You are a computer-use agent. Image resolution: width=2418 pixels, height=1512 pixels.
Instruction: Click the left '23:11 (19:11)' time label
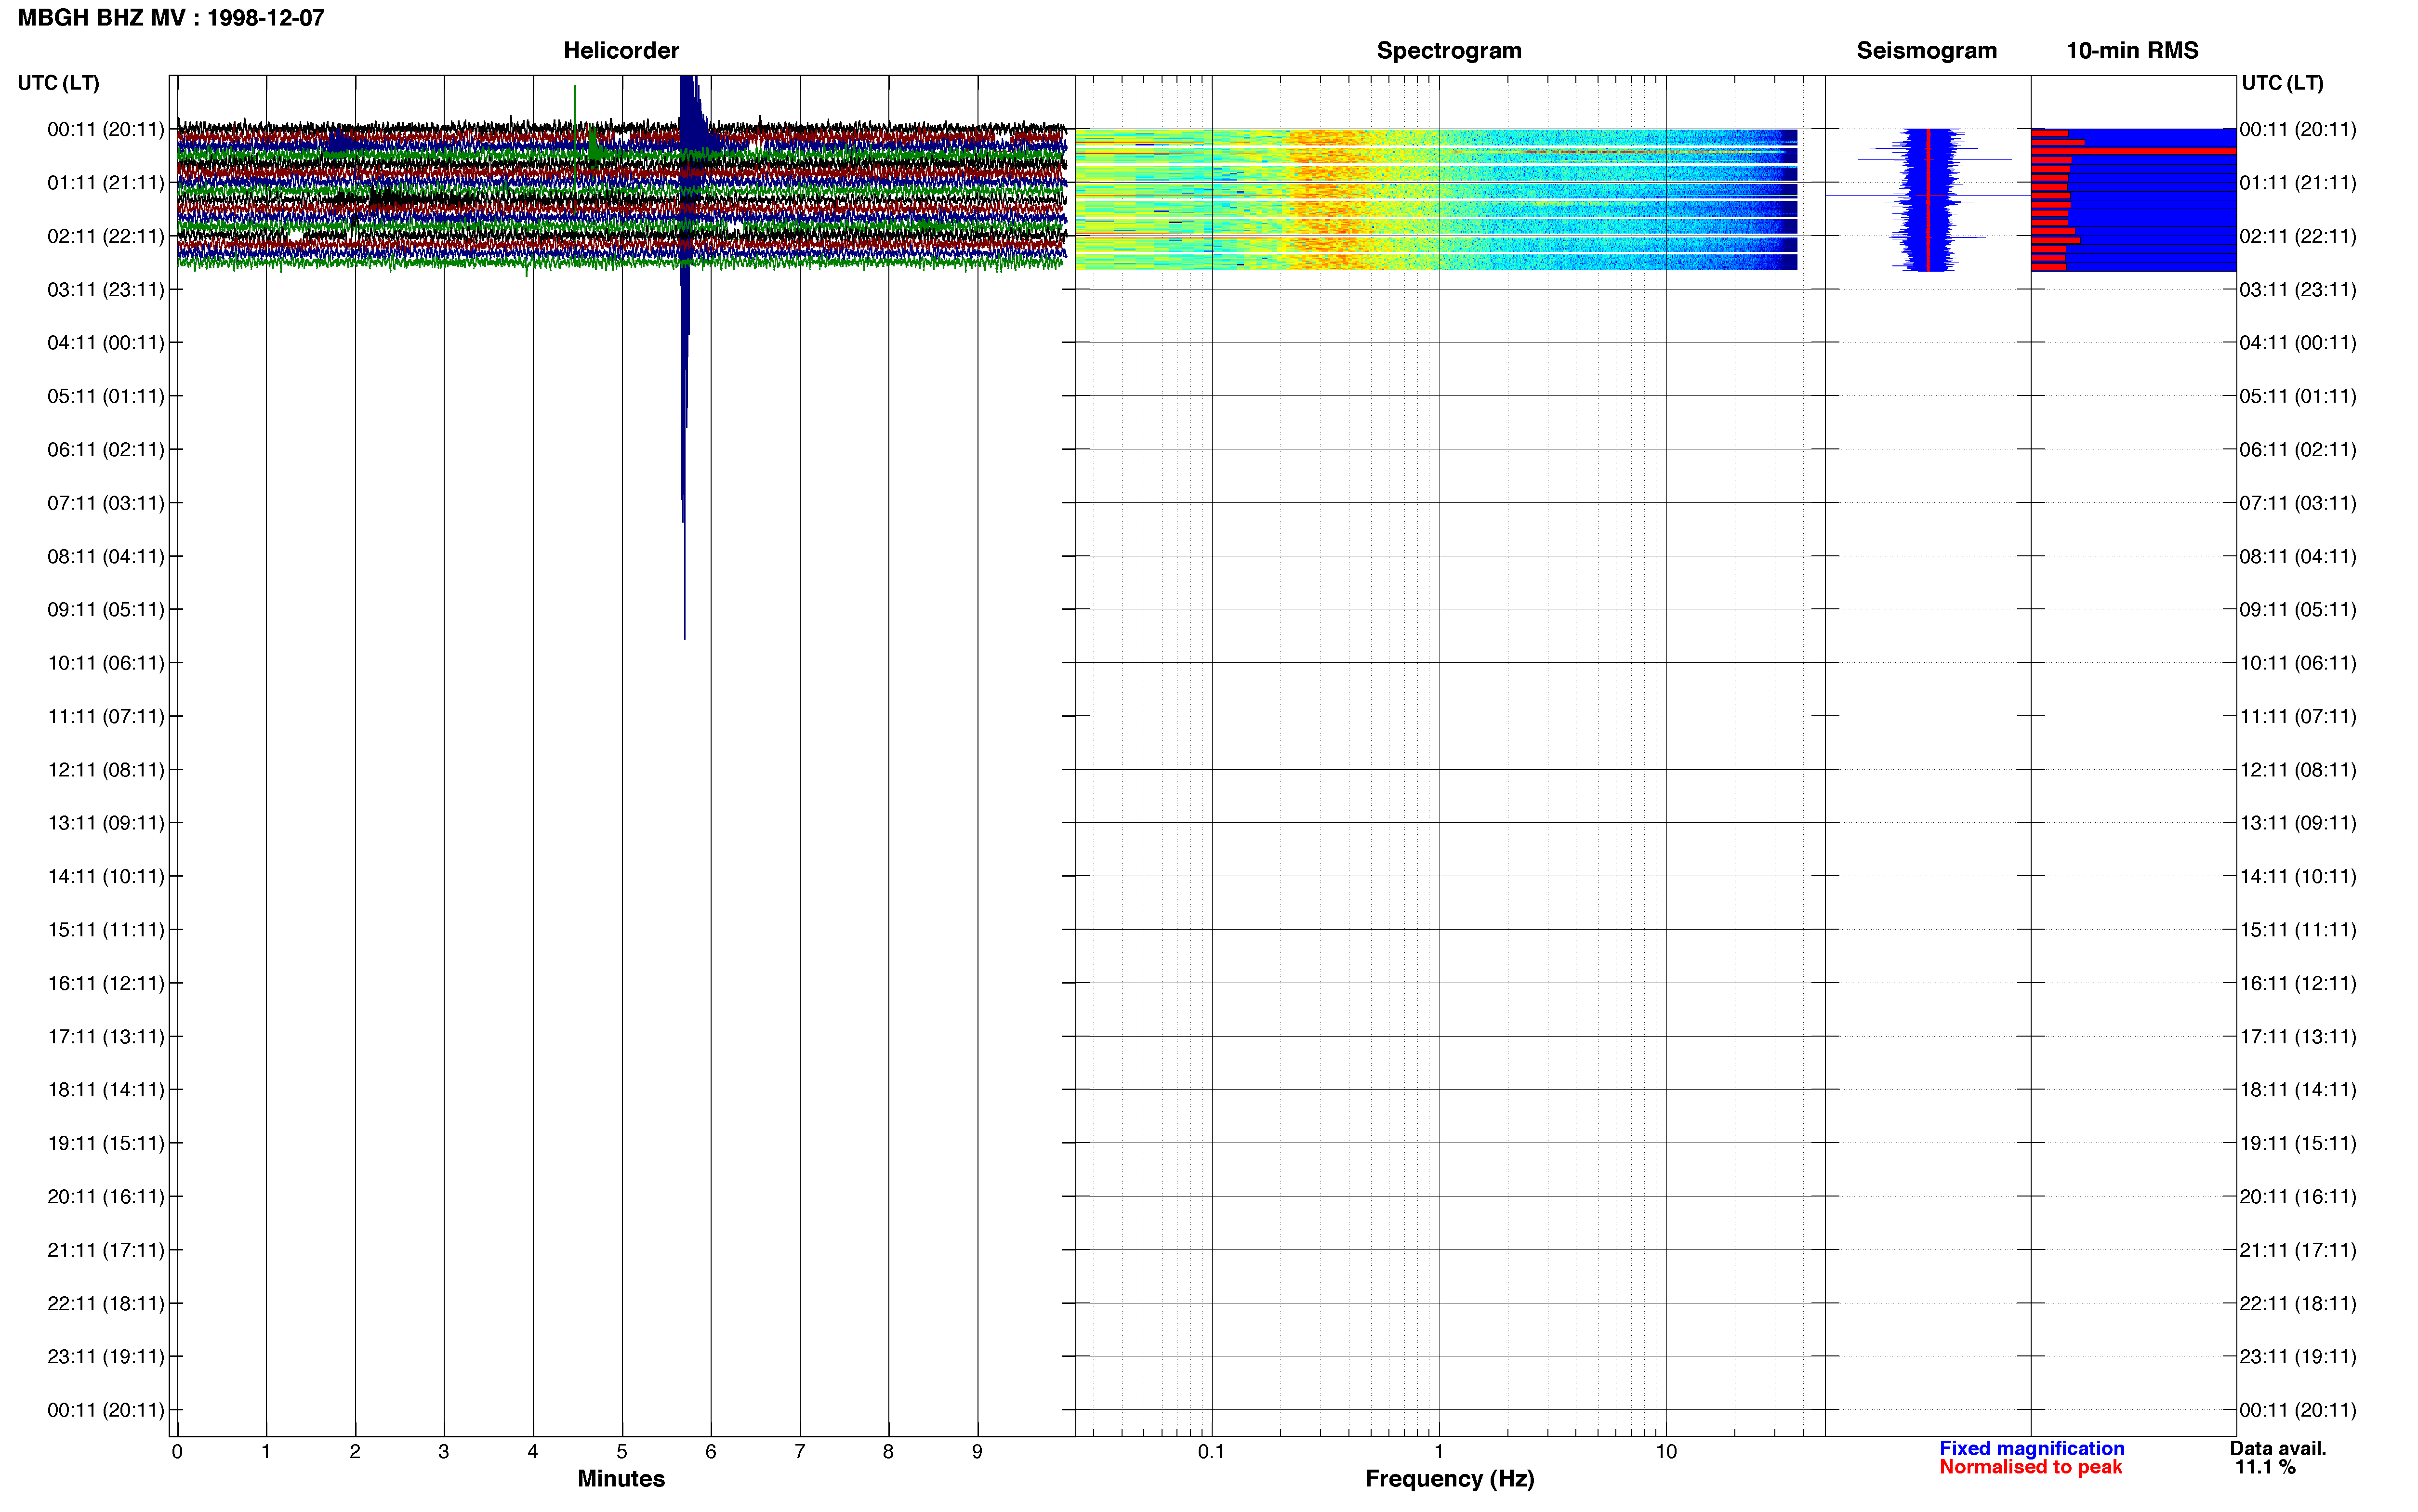tap(106, 1356)
